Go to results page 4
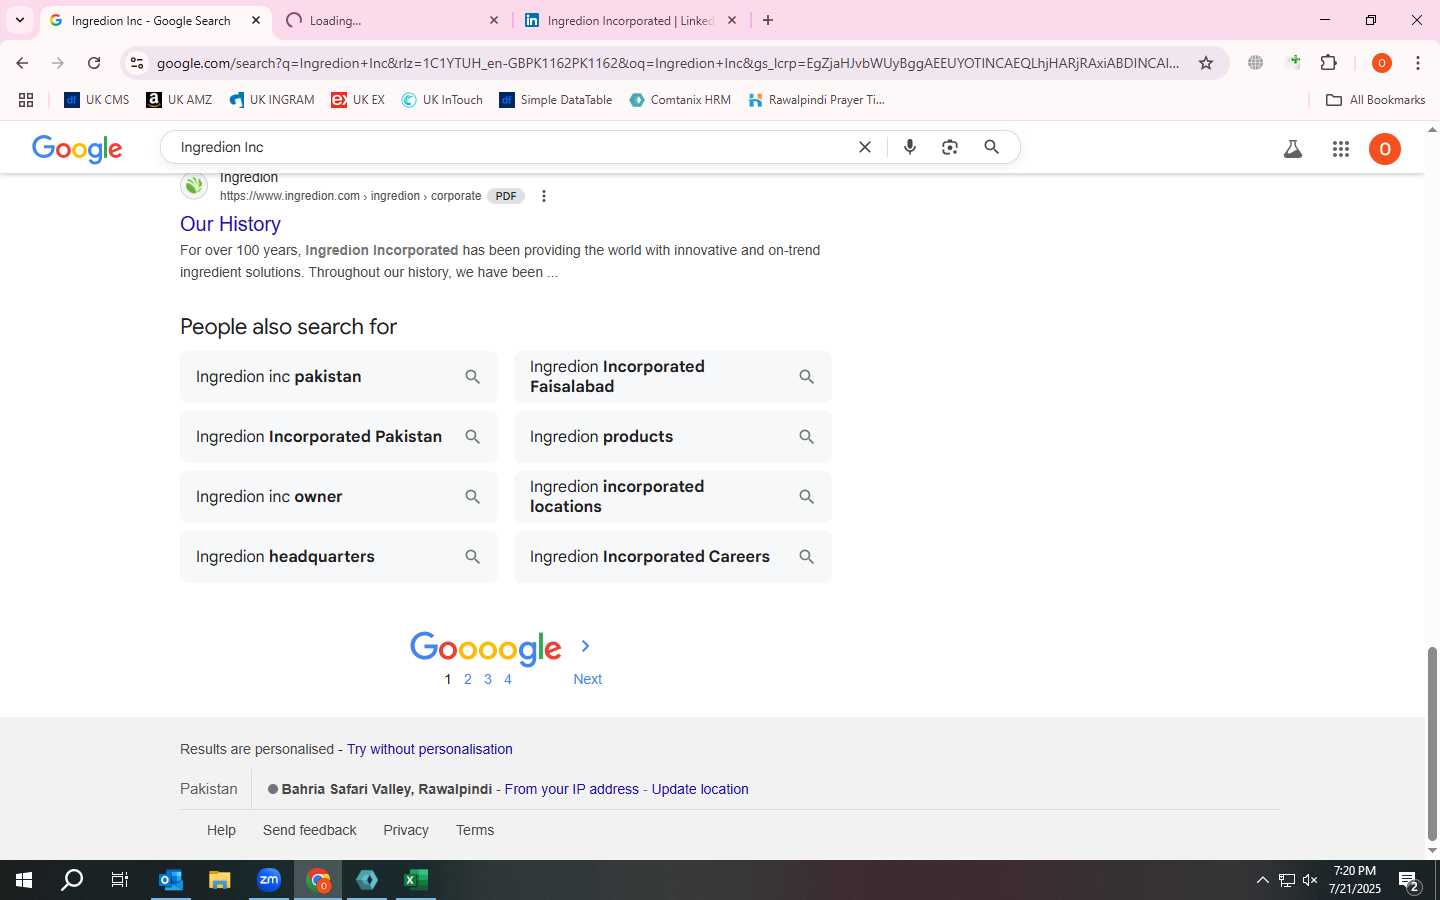The width and height of the screenshot is (1440, 900). 508,679
